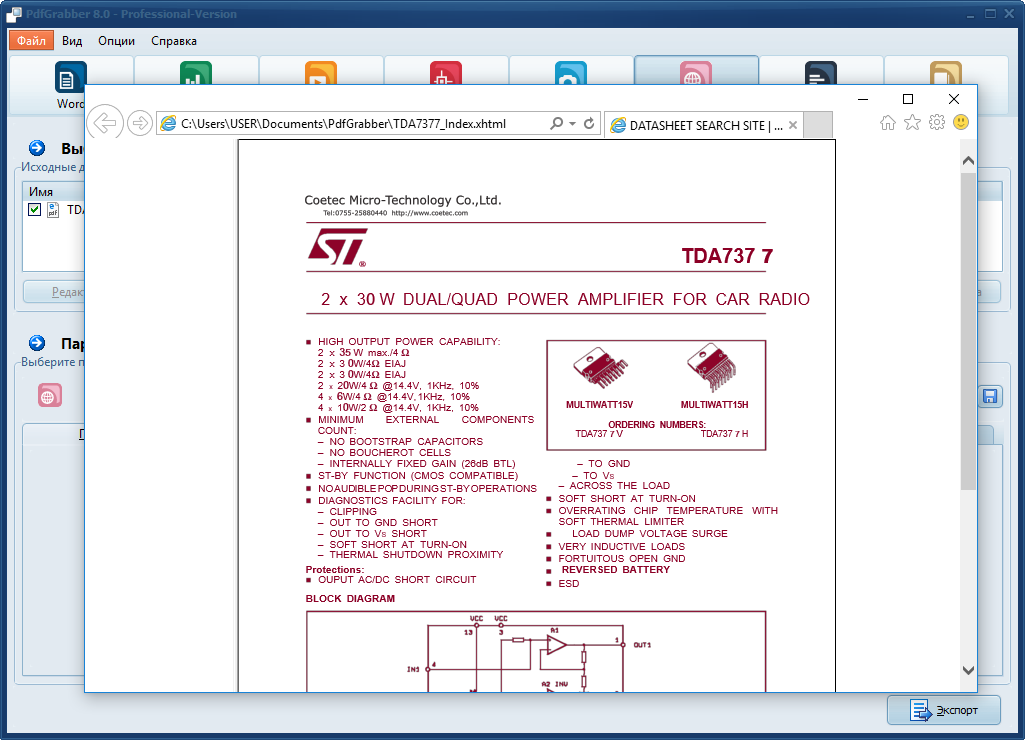1025x740 pixels.
Task: Click the 2 x 30 W DUAL/QUAD POWER AMPLIFIER heading
Action: coord(565,299)
